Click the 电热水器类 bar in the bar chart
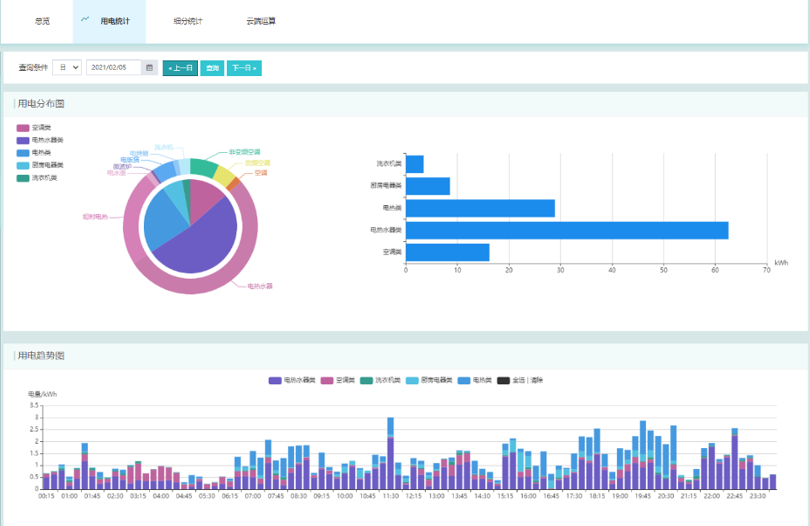The height and width of the screenshot is (526, 810). 566,230
